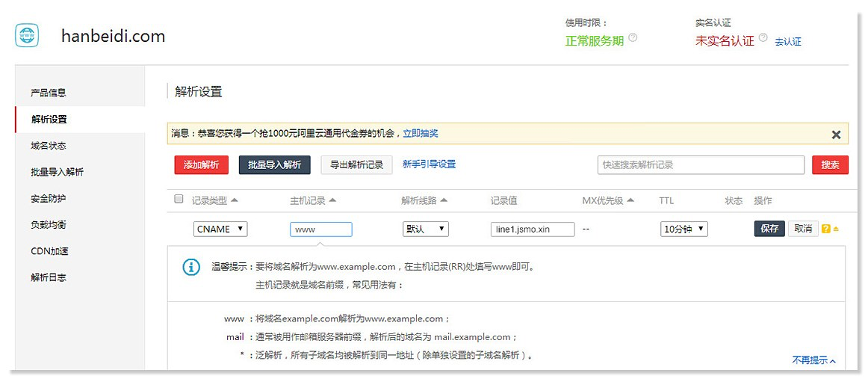Click help icon next to 未实名认证

tap(763, 38)
